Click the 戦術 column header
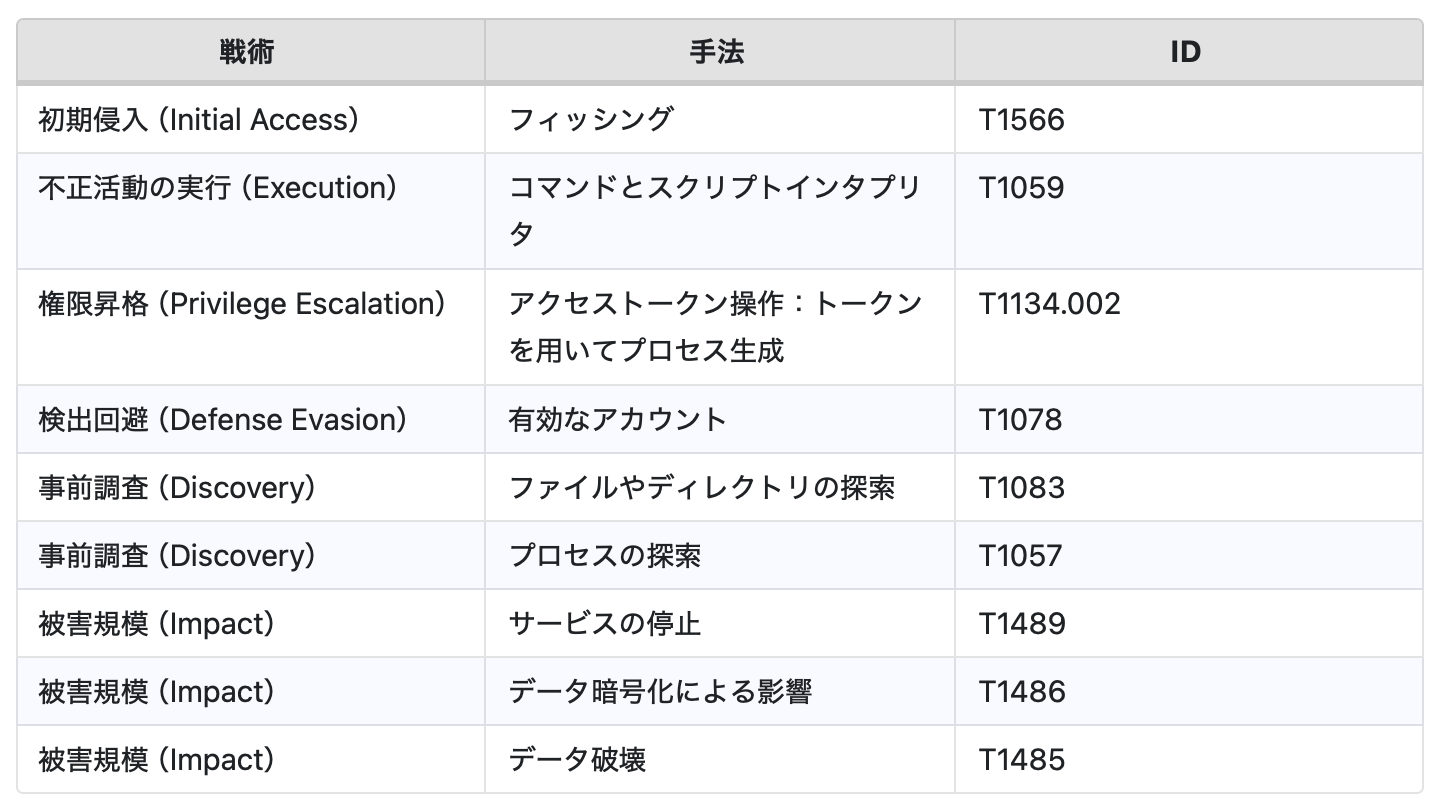The height and width of the screenshot is (810, 1438). point(247,51)
